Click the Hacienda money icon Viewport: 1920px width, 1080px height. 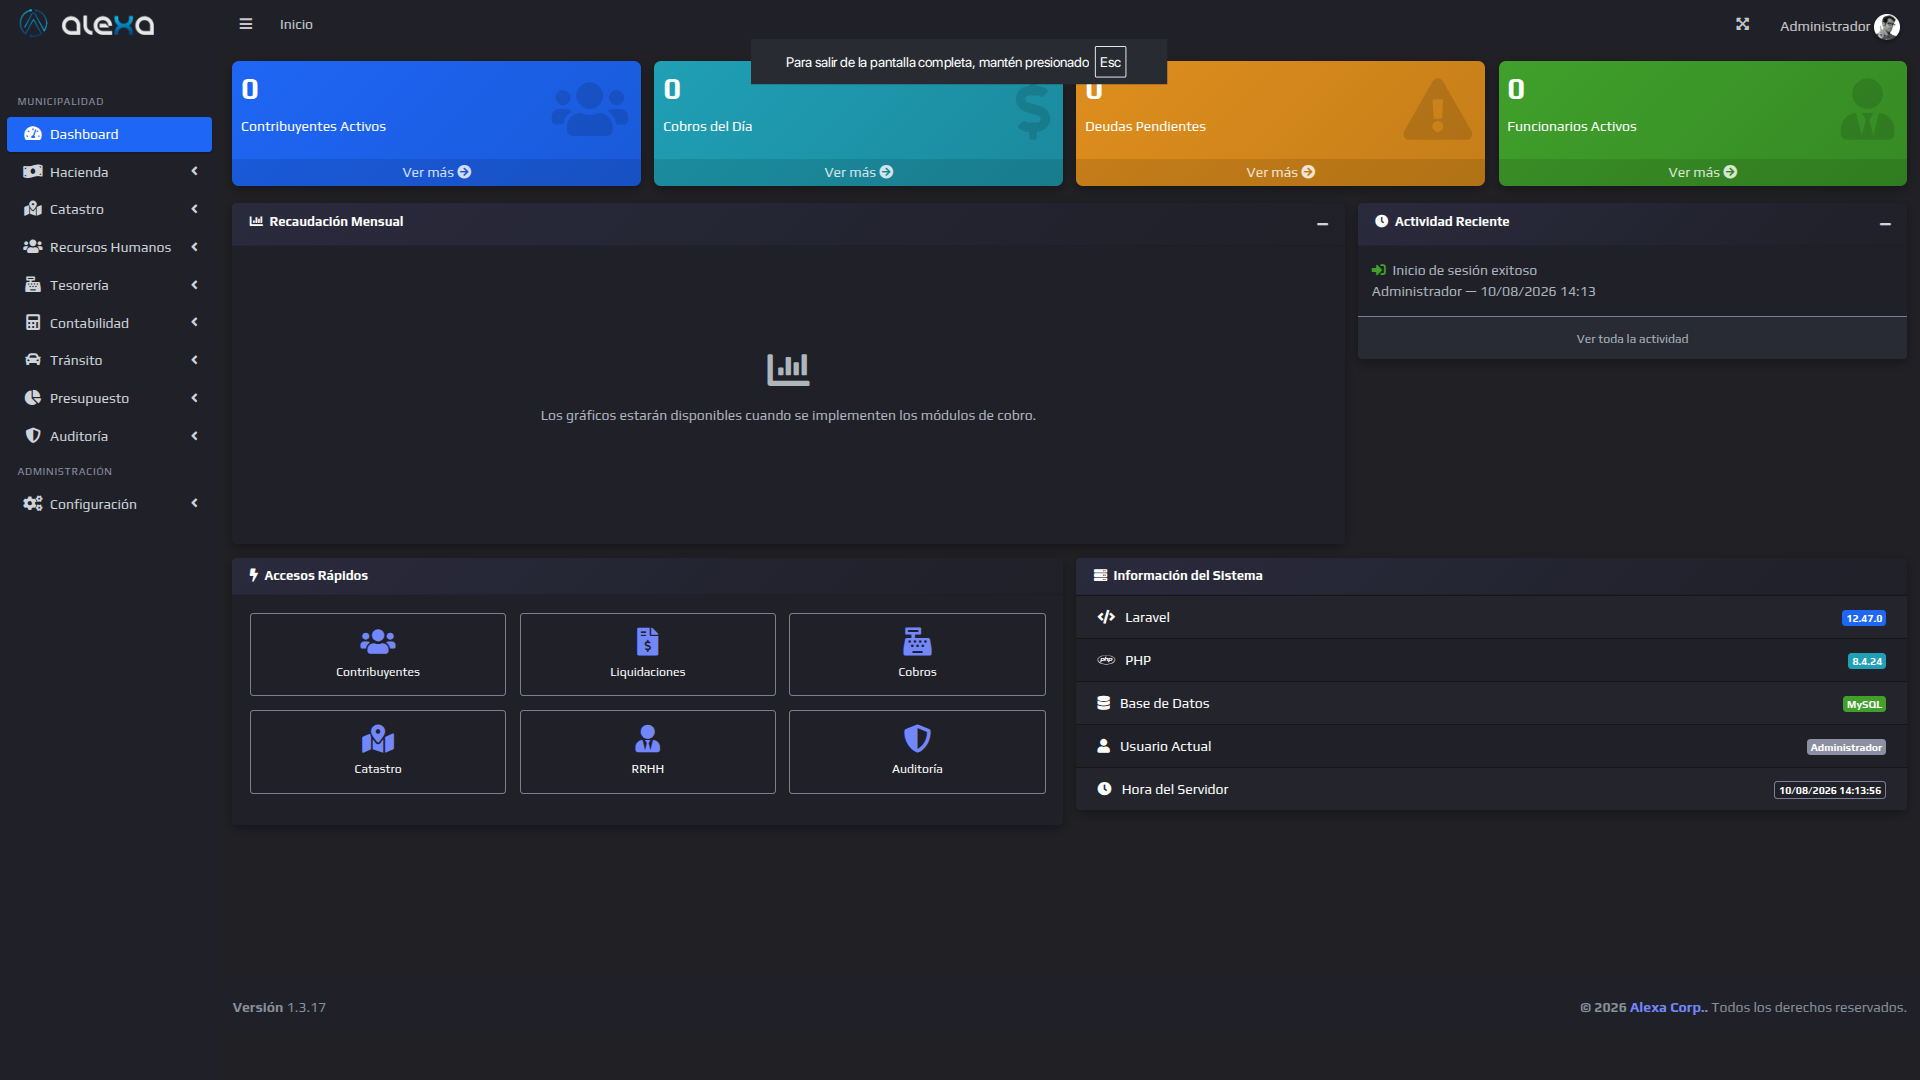pos(33,172)
